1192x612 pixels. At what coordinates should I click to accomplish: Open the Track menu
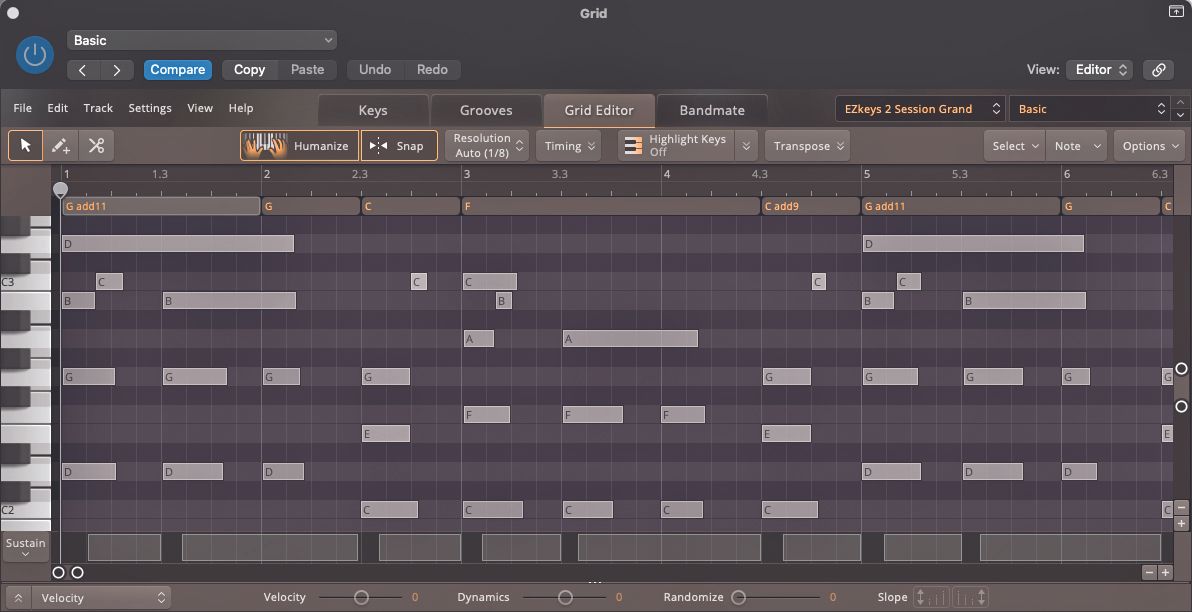point(97,108)
